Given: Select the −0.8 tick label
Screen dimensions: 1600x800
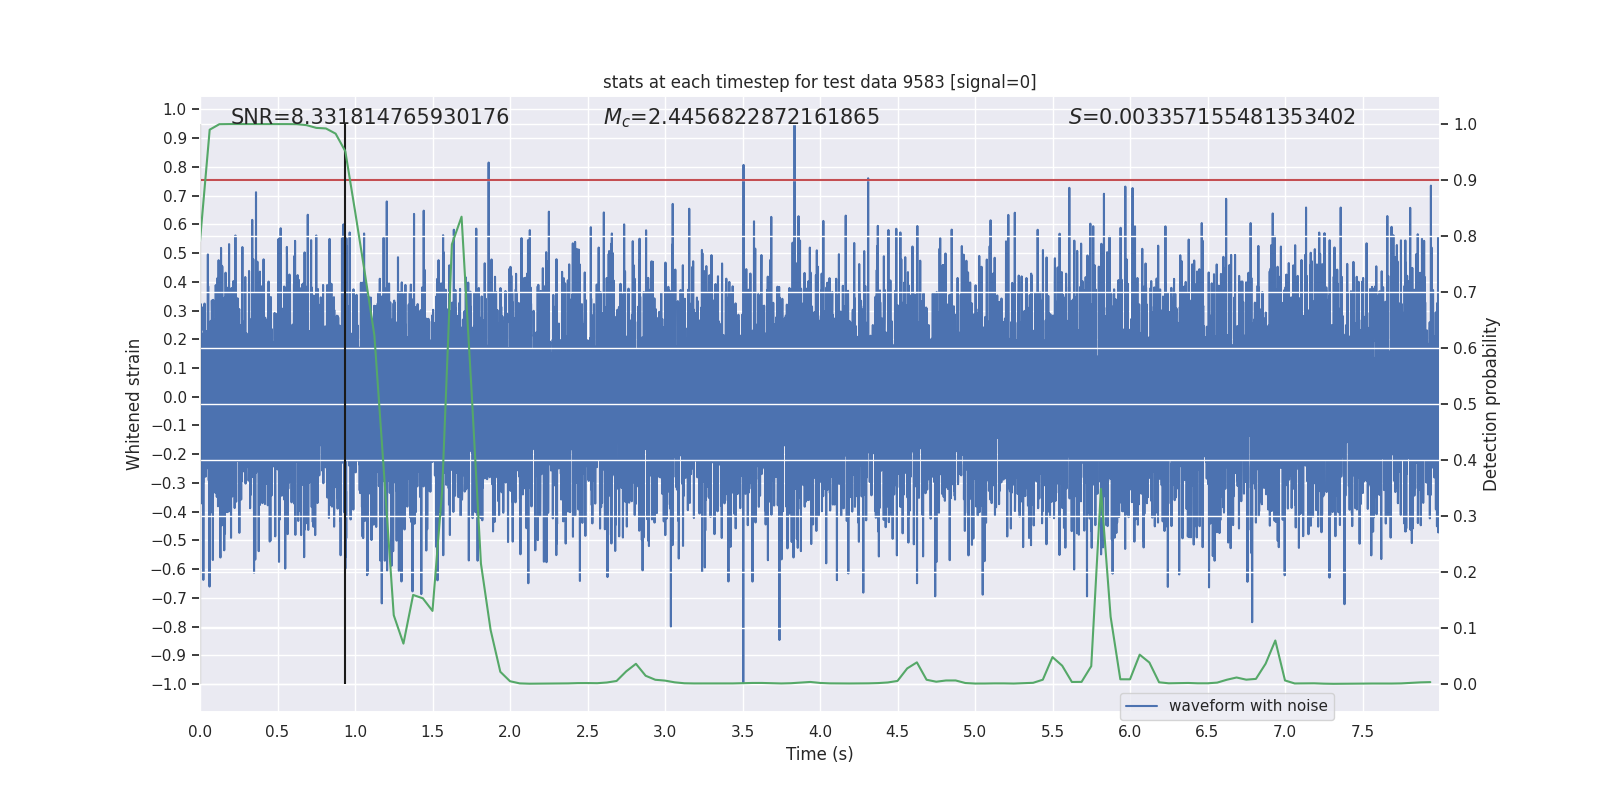Looking at the screenshot, I should pos(169,627).
